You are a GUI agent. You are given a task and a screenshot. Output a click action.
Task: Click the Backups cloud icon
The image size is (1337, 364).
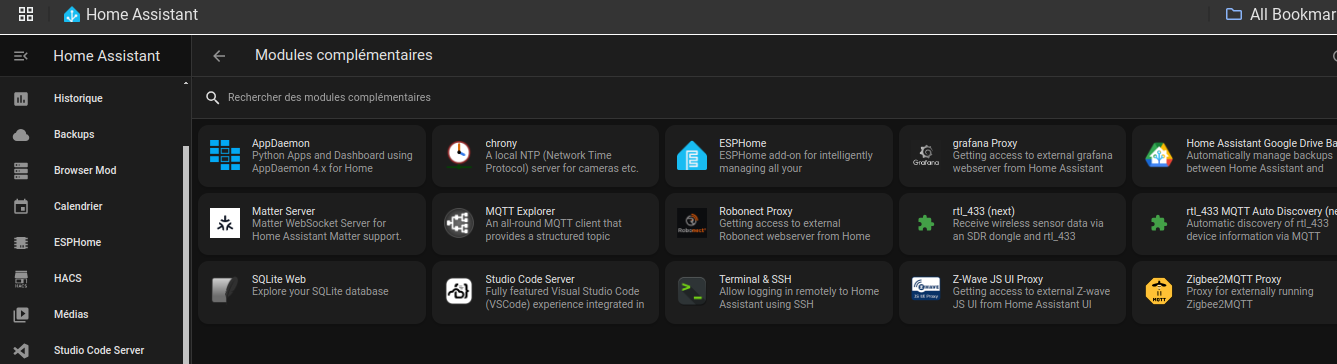(x=21, y=135)
